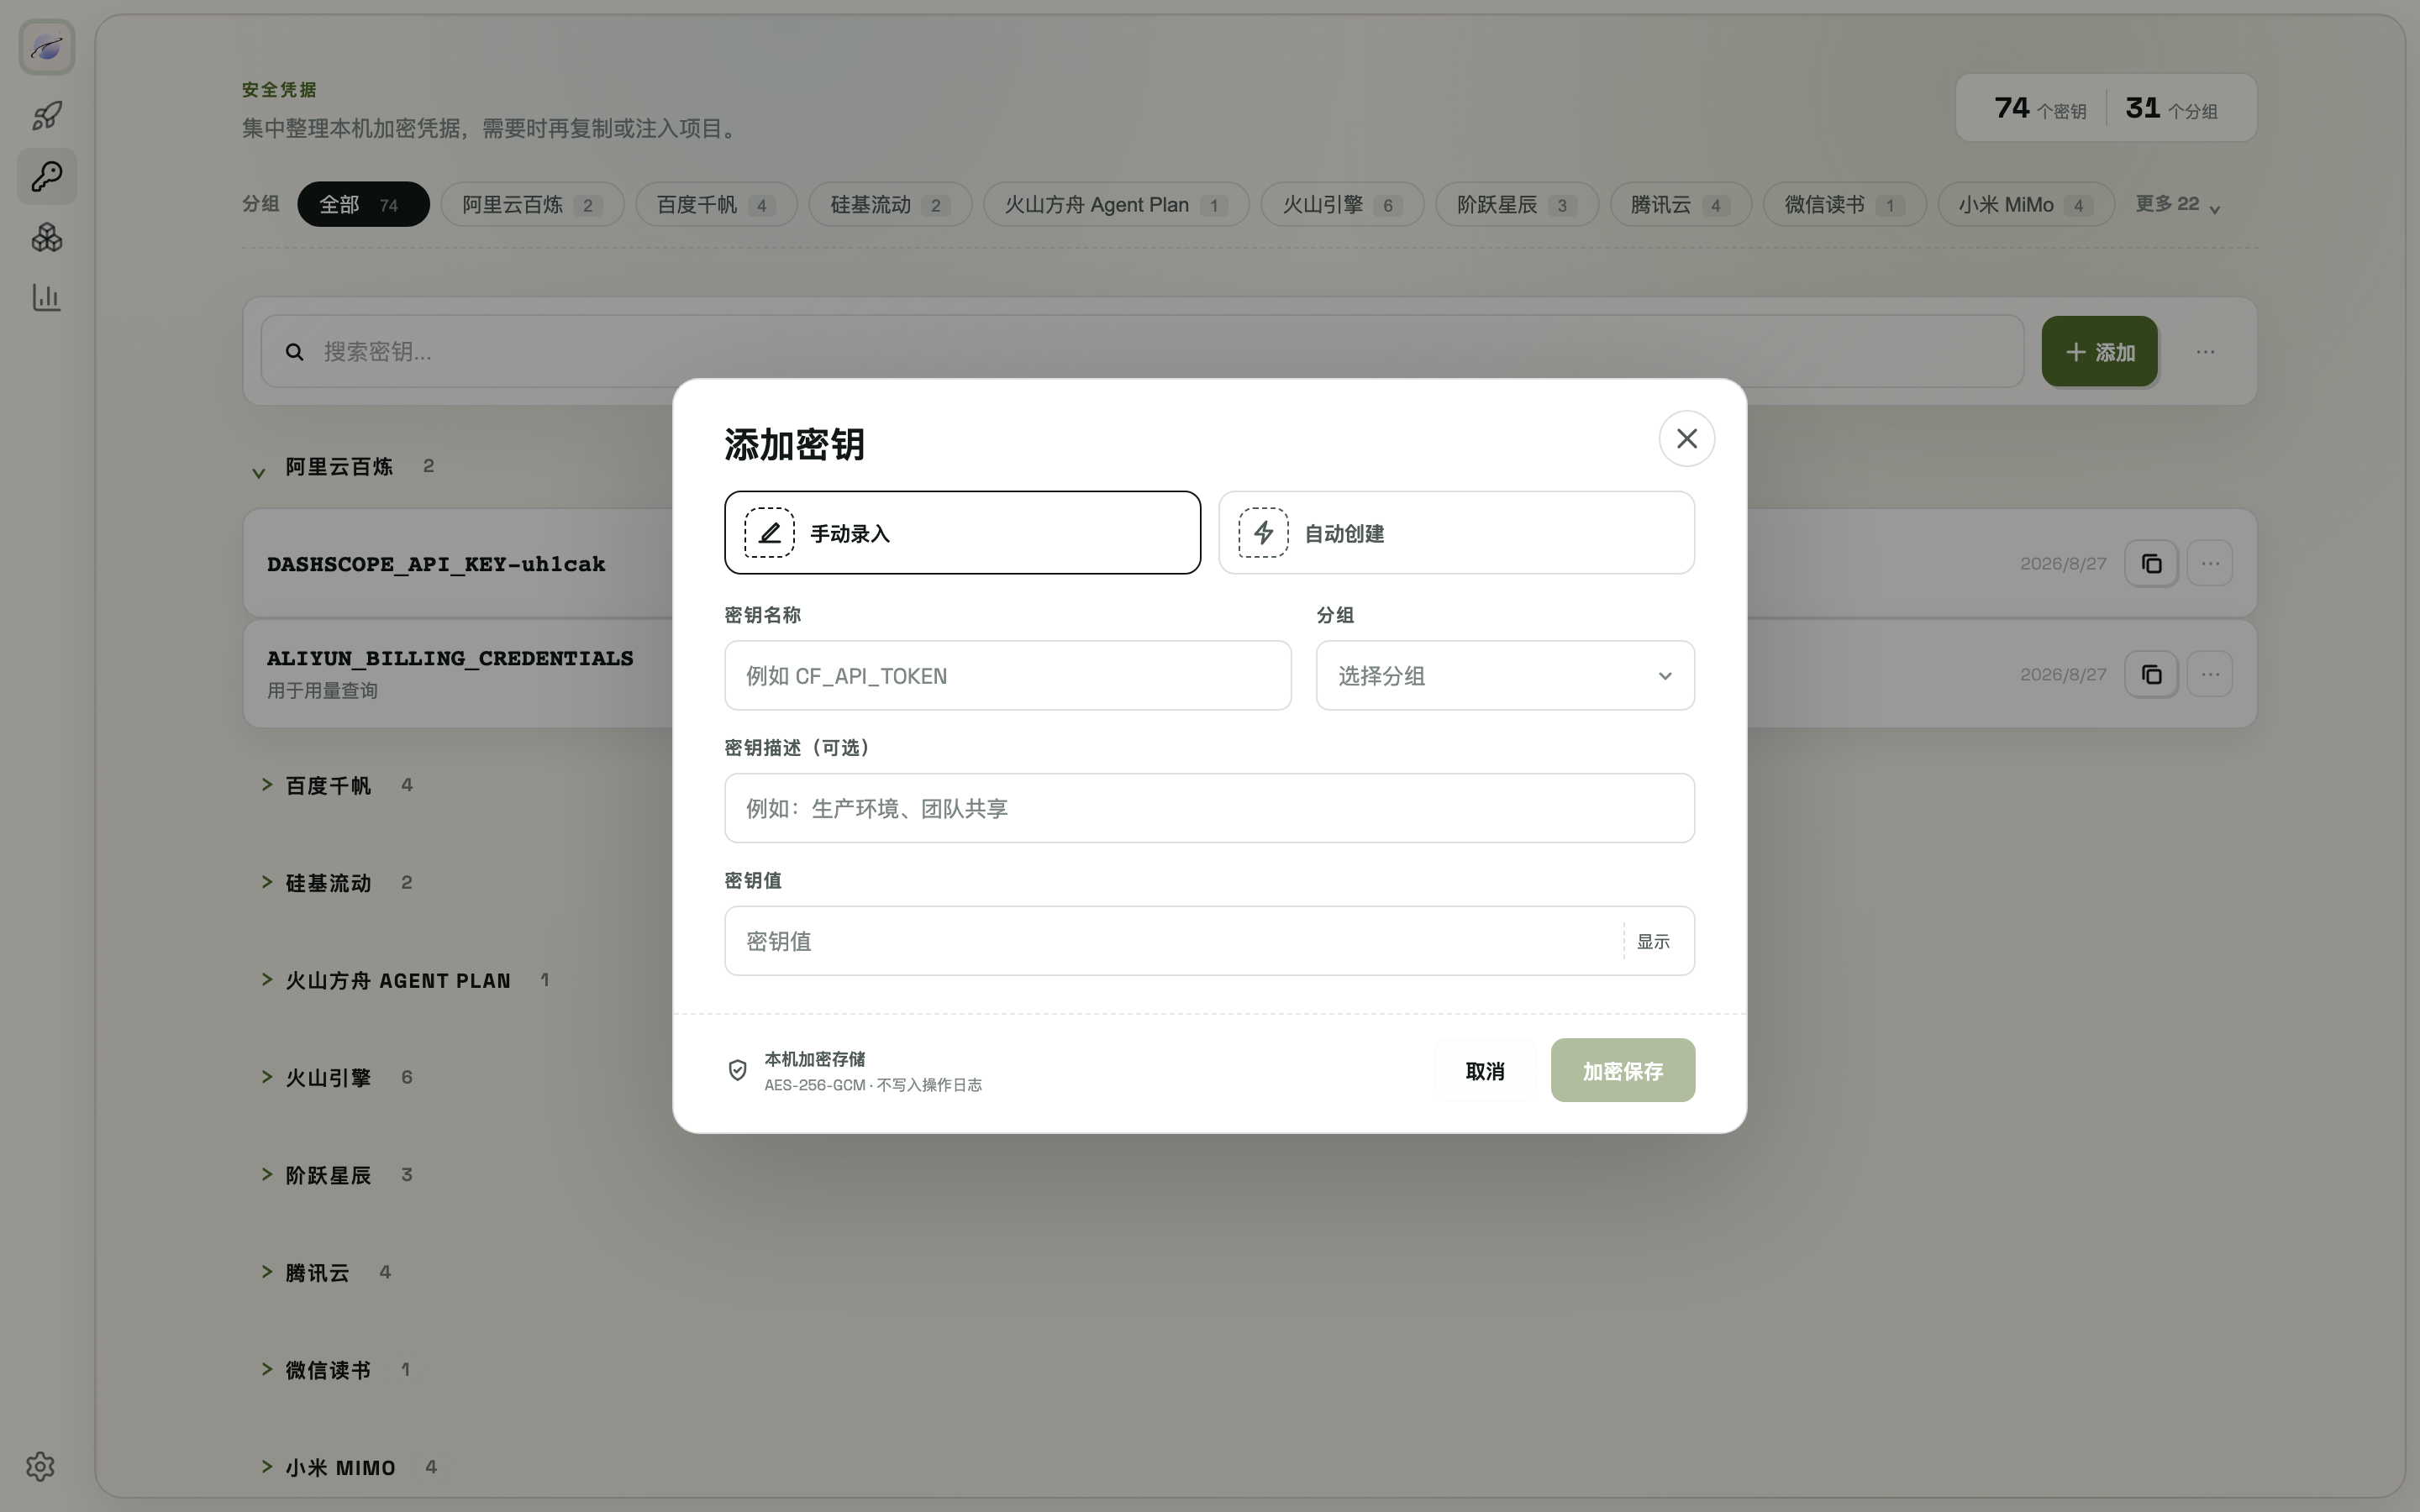Filter by 硅基流动 chip
The width and height of the screenshot is (2420, 1512).
pos(890,204)
